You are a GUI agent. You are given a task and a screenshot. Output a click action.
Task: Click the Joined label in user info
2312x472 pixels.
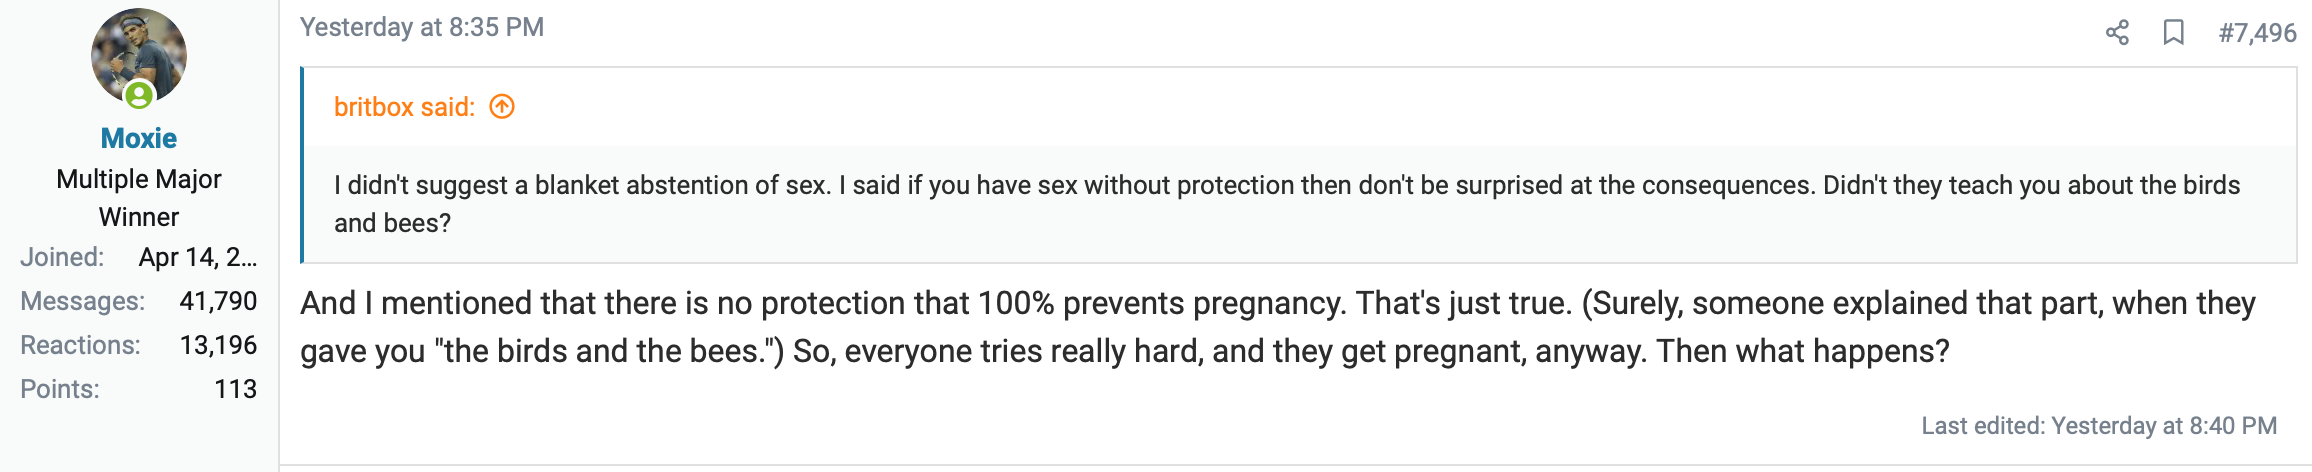coord(62,257)
